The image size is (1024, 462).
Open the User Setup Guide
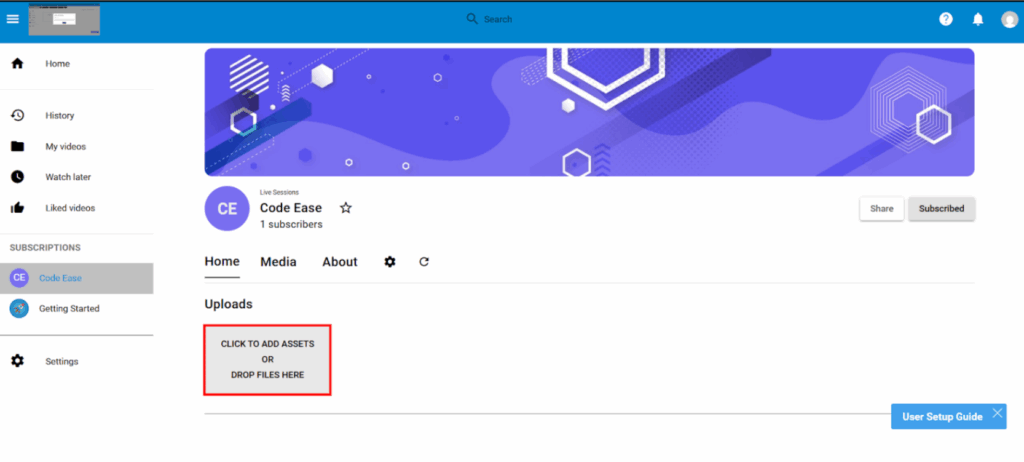tap(941, 417)
